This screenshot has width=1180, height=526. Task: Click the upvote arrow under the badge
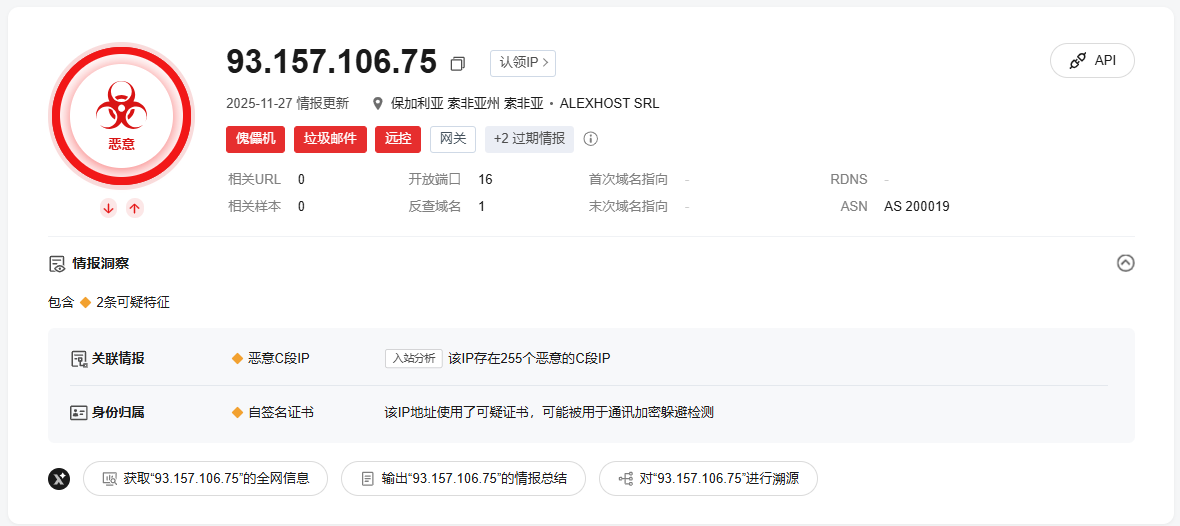135,208
